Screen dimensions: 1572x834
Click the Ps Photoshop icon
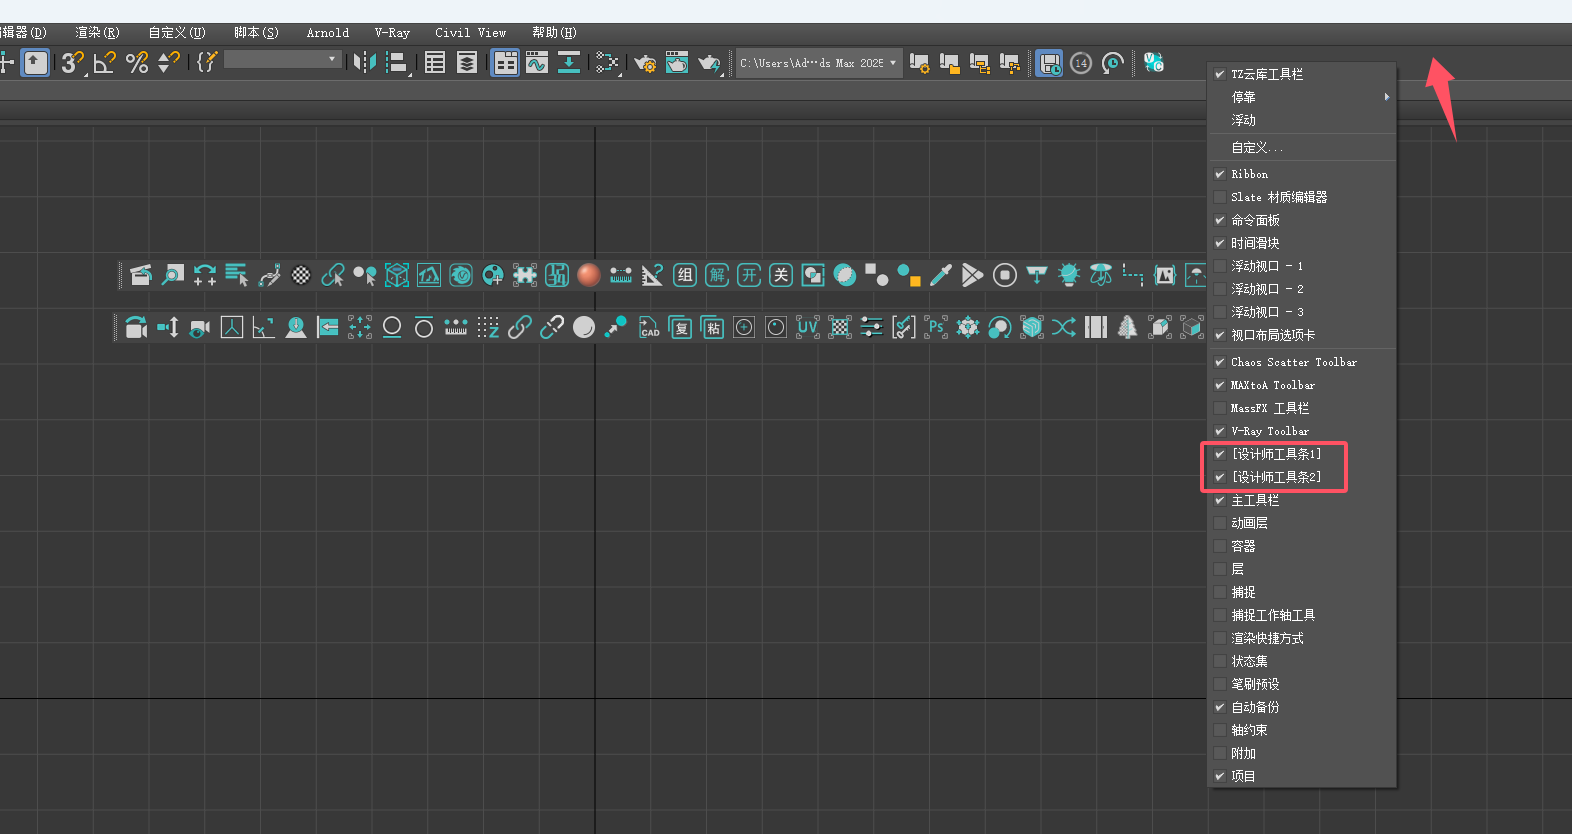tap(936, 327)
